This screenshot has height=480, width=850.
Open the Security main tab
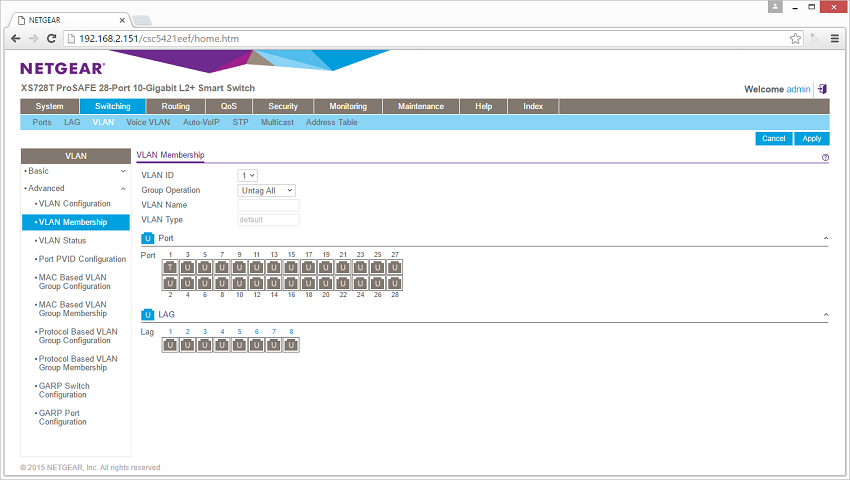[283, 106]
